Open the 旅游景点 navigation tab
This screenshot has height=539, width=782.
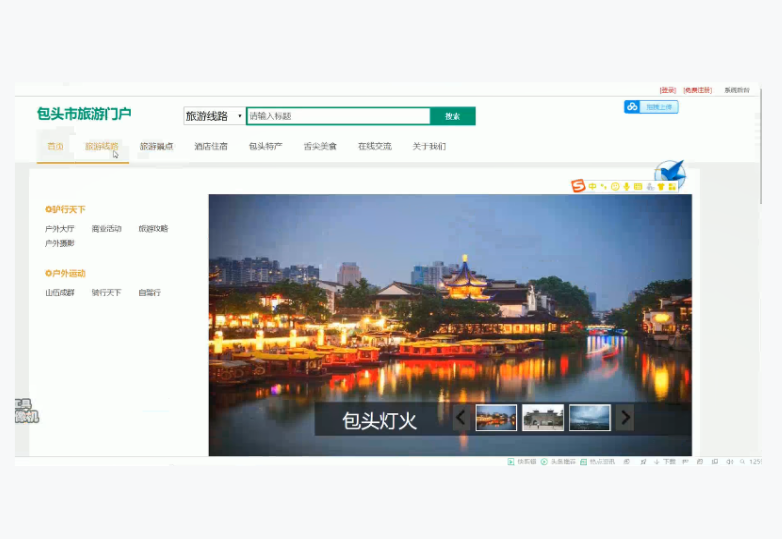[x=156, y=146]
